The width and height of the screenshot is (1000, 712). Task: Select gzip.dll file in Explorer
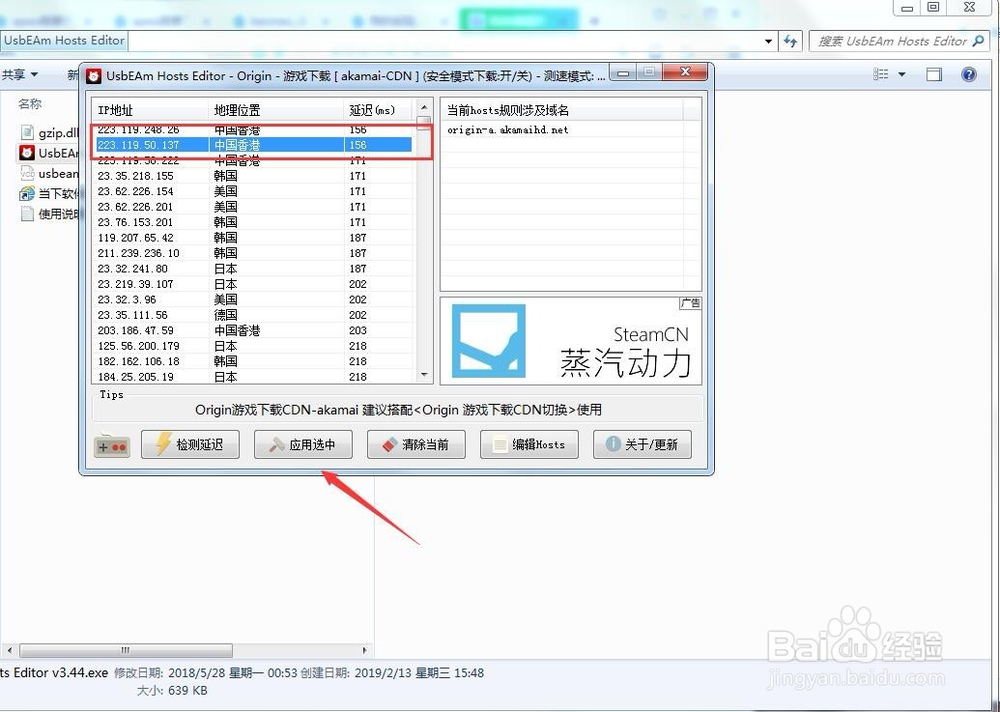pos(50,133)
